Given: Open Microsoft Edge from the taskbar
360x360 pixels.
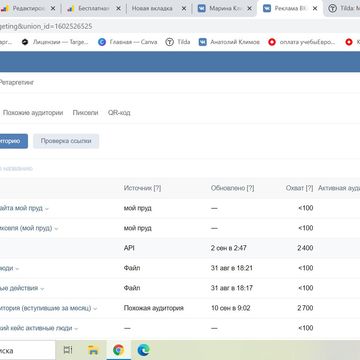Looking at the screenshot, I should [x=143, y=350].
